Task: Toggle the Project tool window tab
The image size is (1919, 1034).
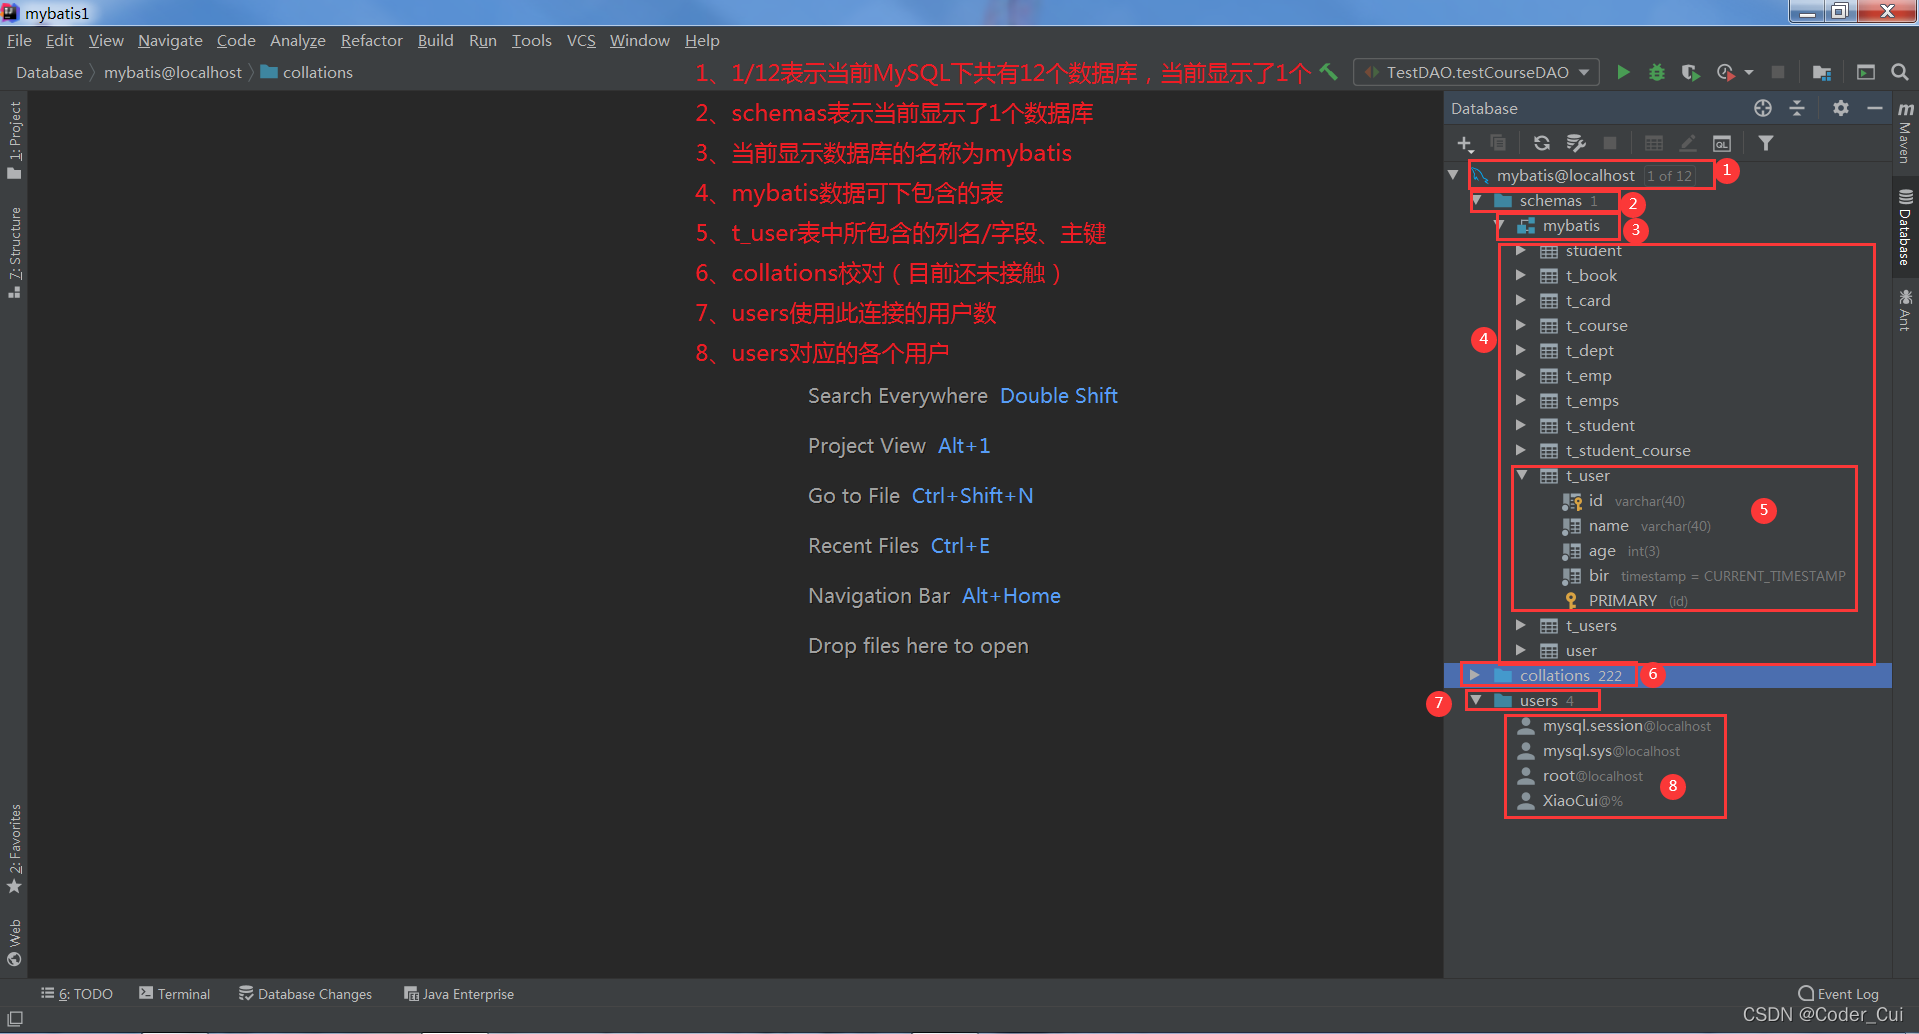Action: coord(14,140)
